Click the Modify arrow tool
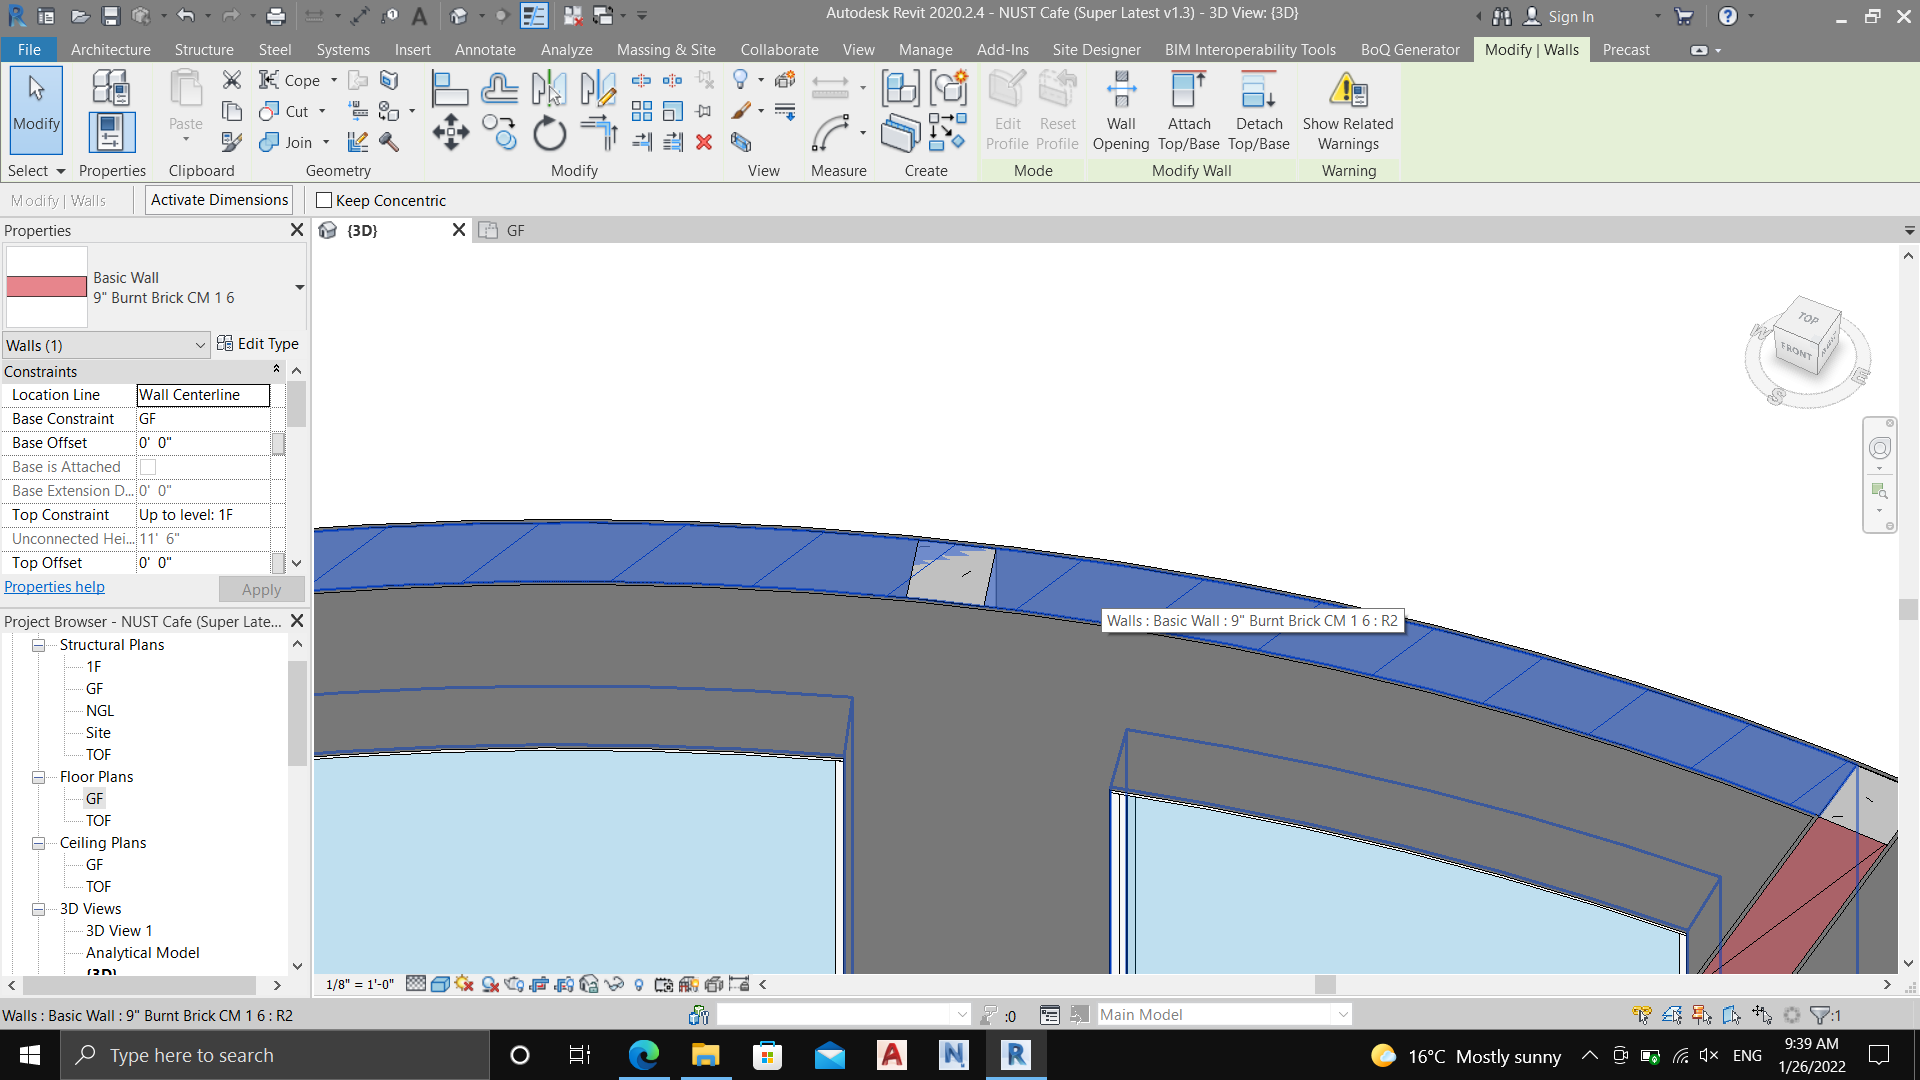Image resolution: width=1920 pixels, height=1080 pixels. click(37, 110)
